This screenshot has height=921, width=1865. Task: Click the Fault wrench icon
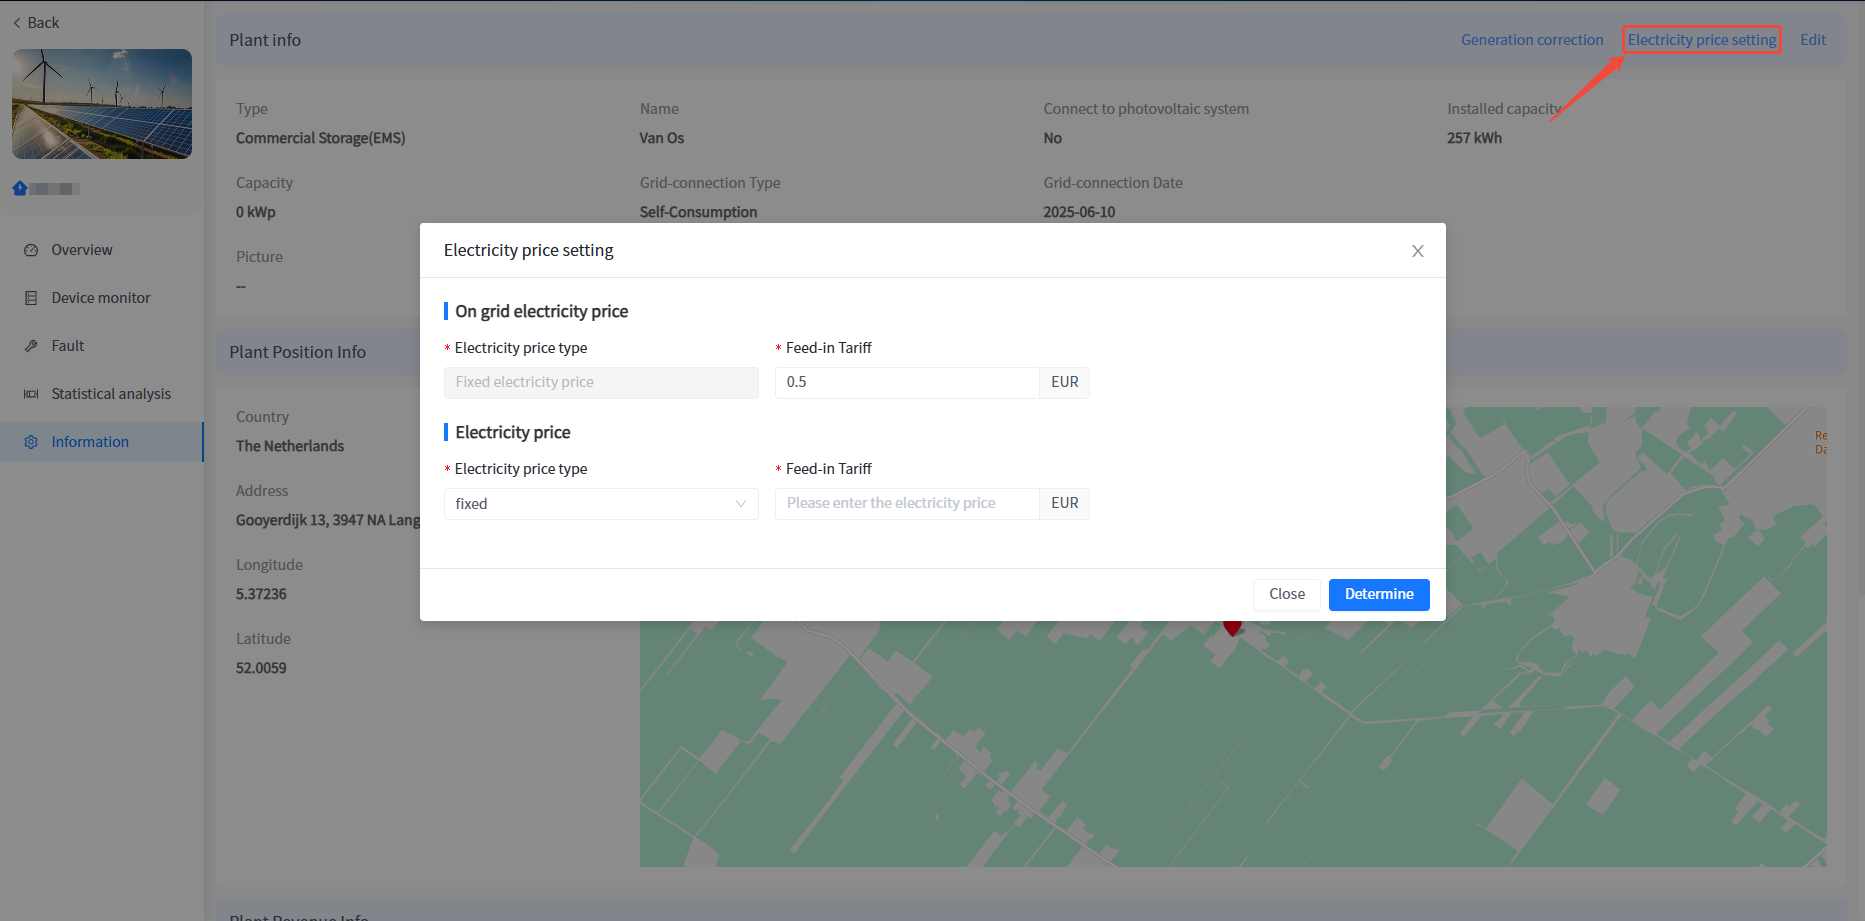click(31, 346)
